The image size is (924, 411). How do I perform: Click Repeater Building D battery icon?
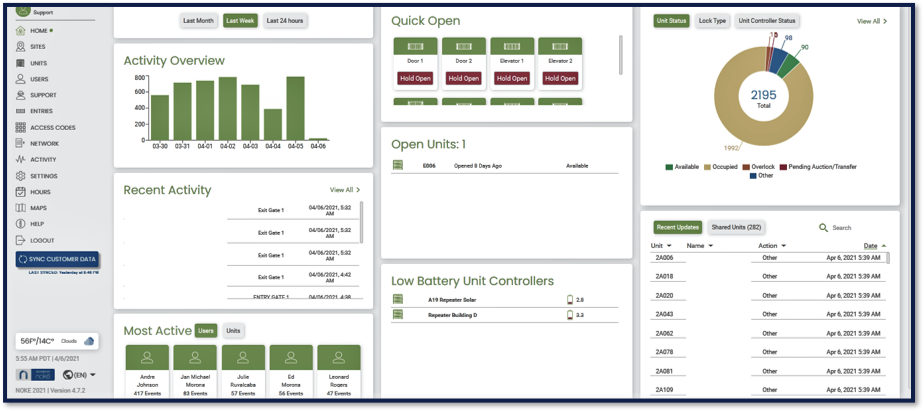pos(570,315)
